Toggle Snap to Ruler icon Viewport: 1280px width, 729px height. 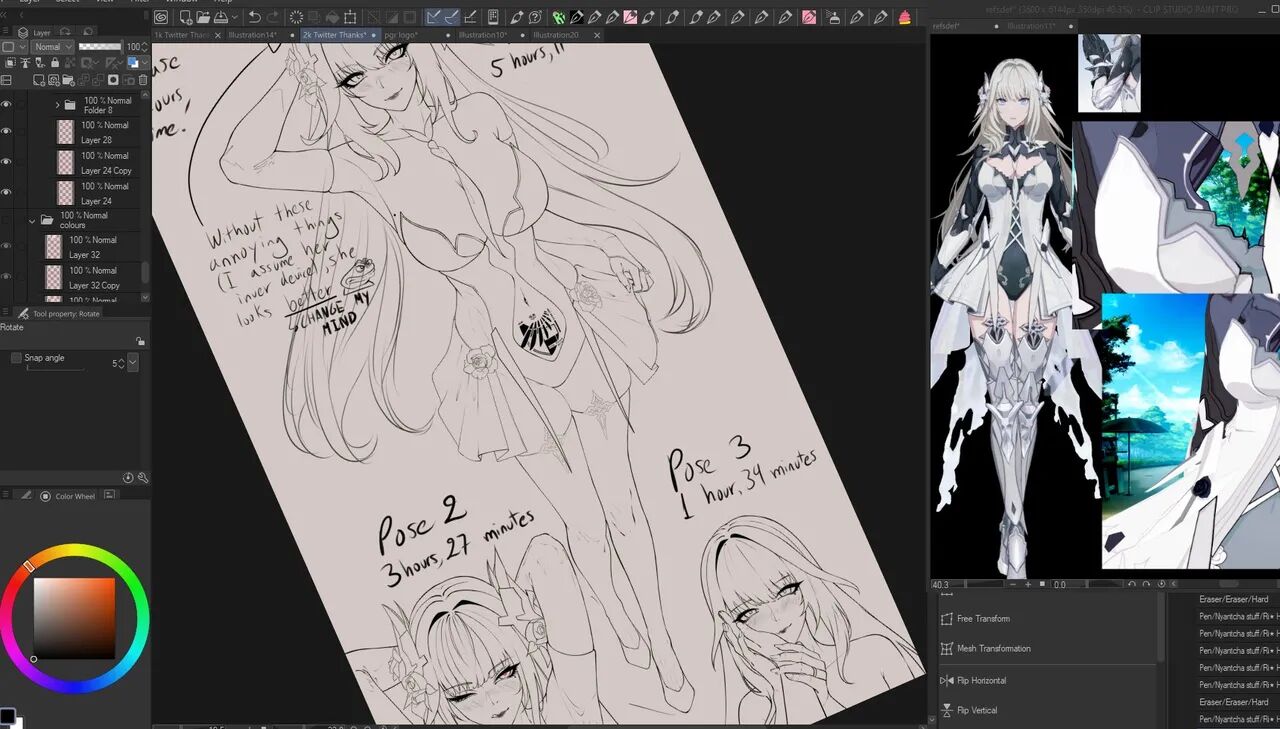pyautogui.click(x=433, y=17)
